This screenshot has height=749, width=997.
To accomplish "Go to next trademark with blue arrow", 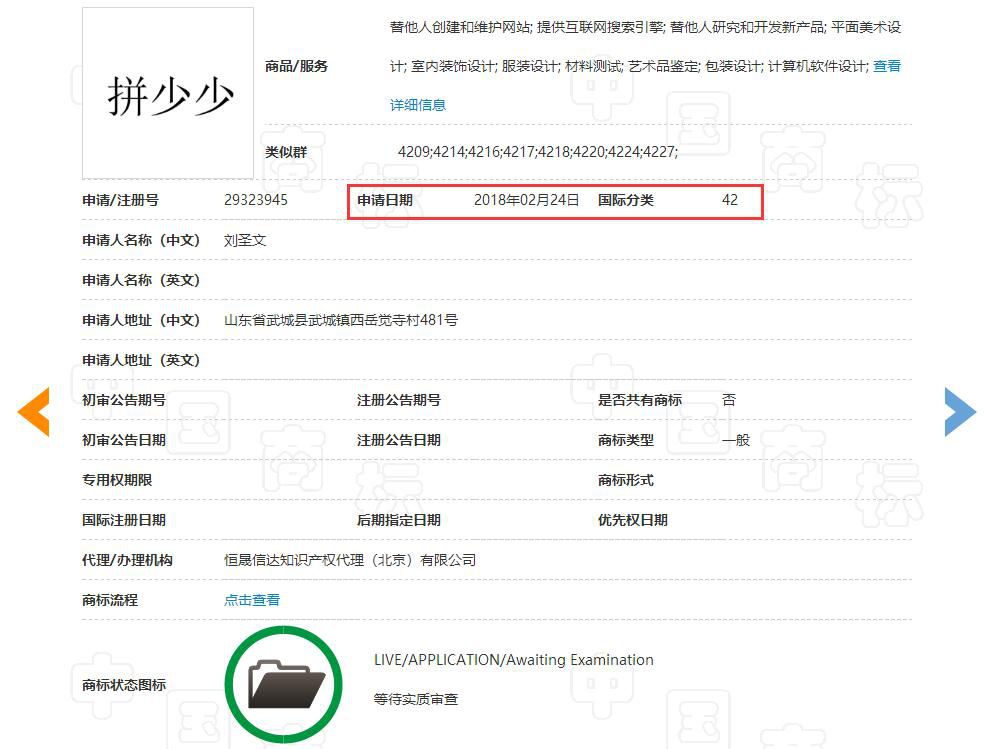I will point(960,412).
